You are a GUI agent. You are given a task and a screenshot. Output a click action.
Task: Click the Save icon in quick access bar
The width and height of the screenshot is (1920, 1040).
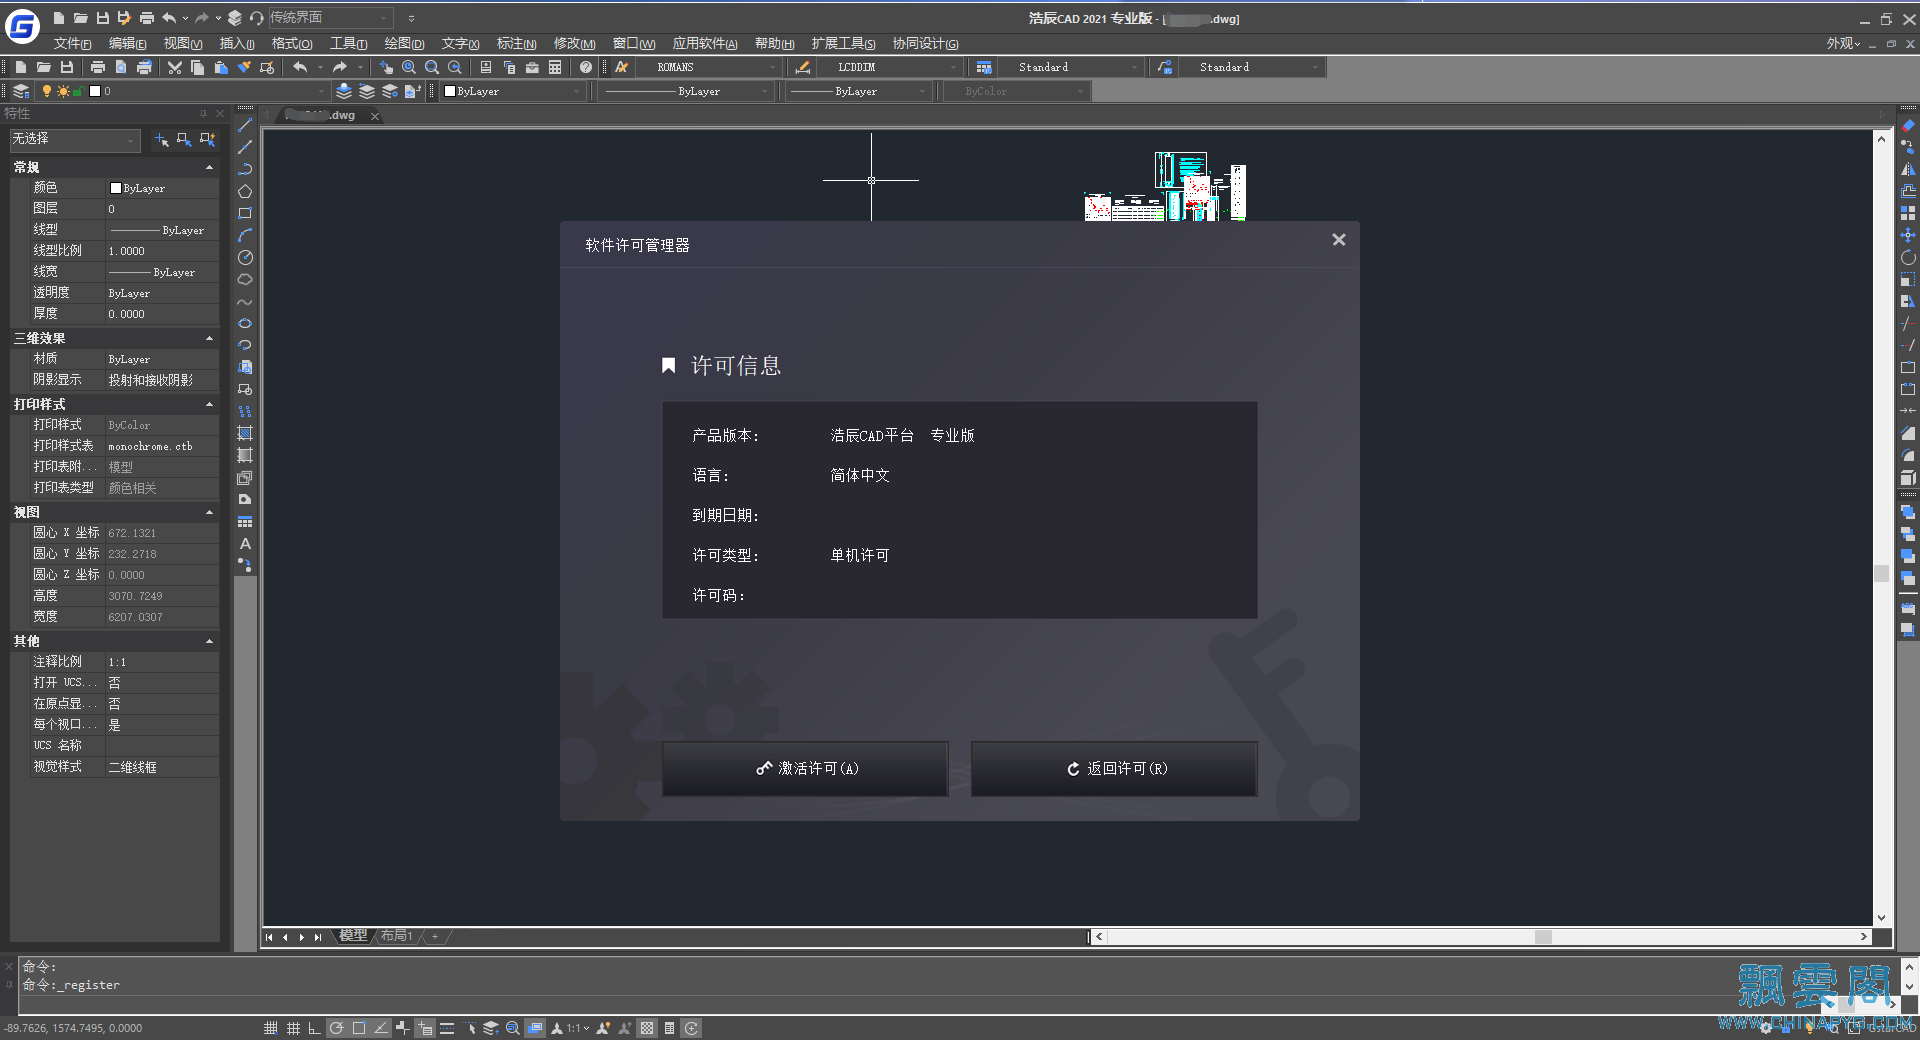[x=102, y=18]
